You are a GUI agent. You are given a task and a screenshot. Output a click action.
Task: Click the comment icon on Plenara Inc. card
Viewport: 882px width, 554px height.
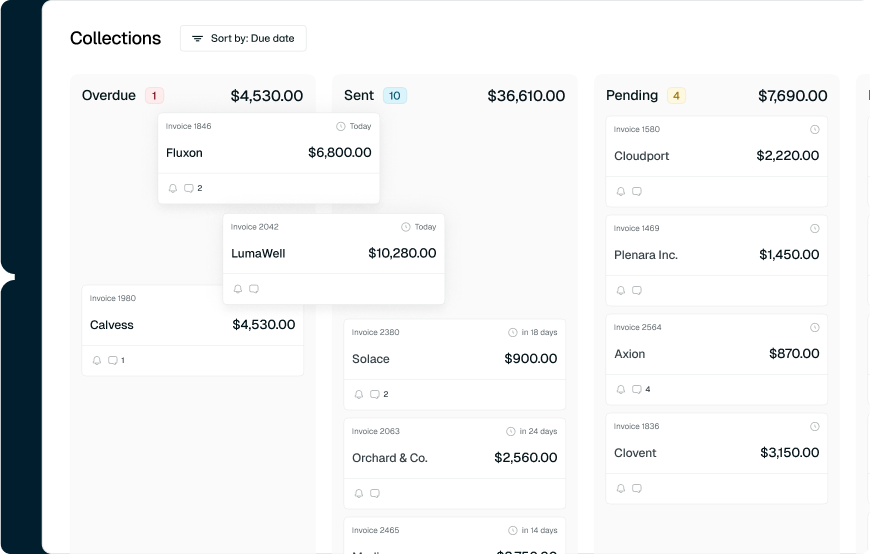(637, 290)
